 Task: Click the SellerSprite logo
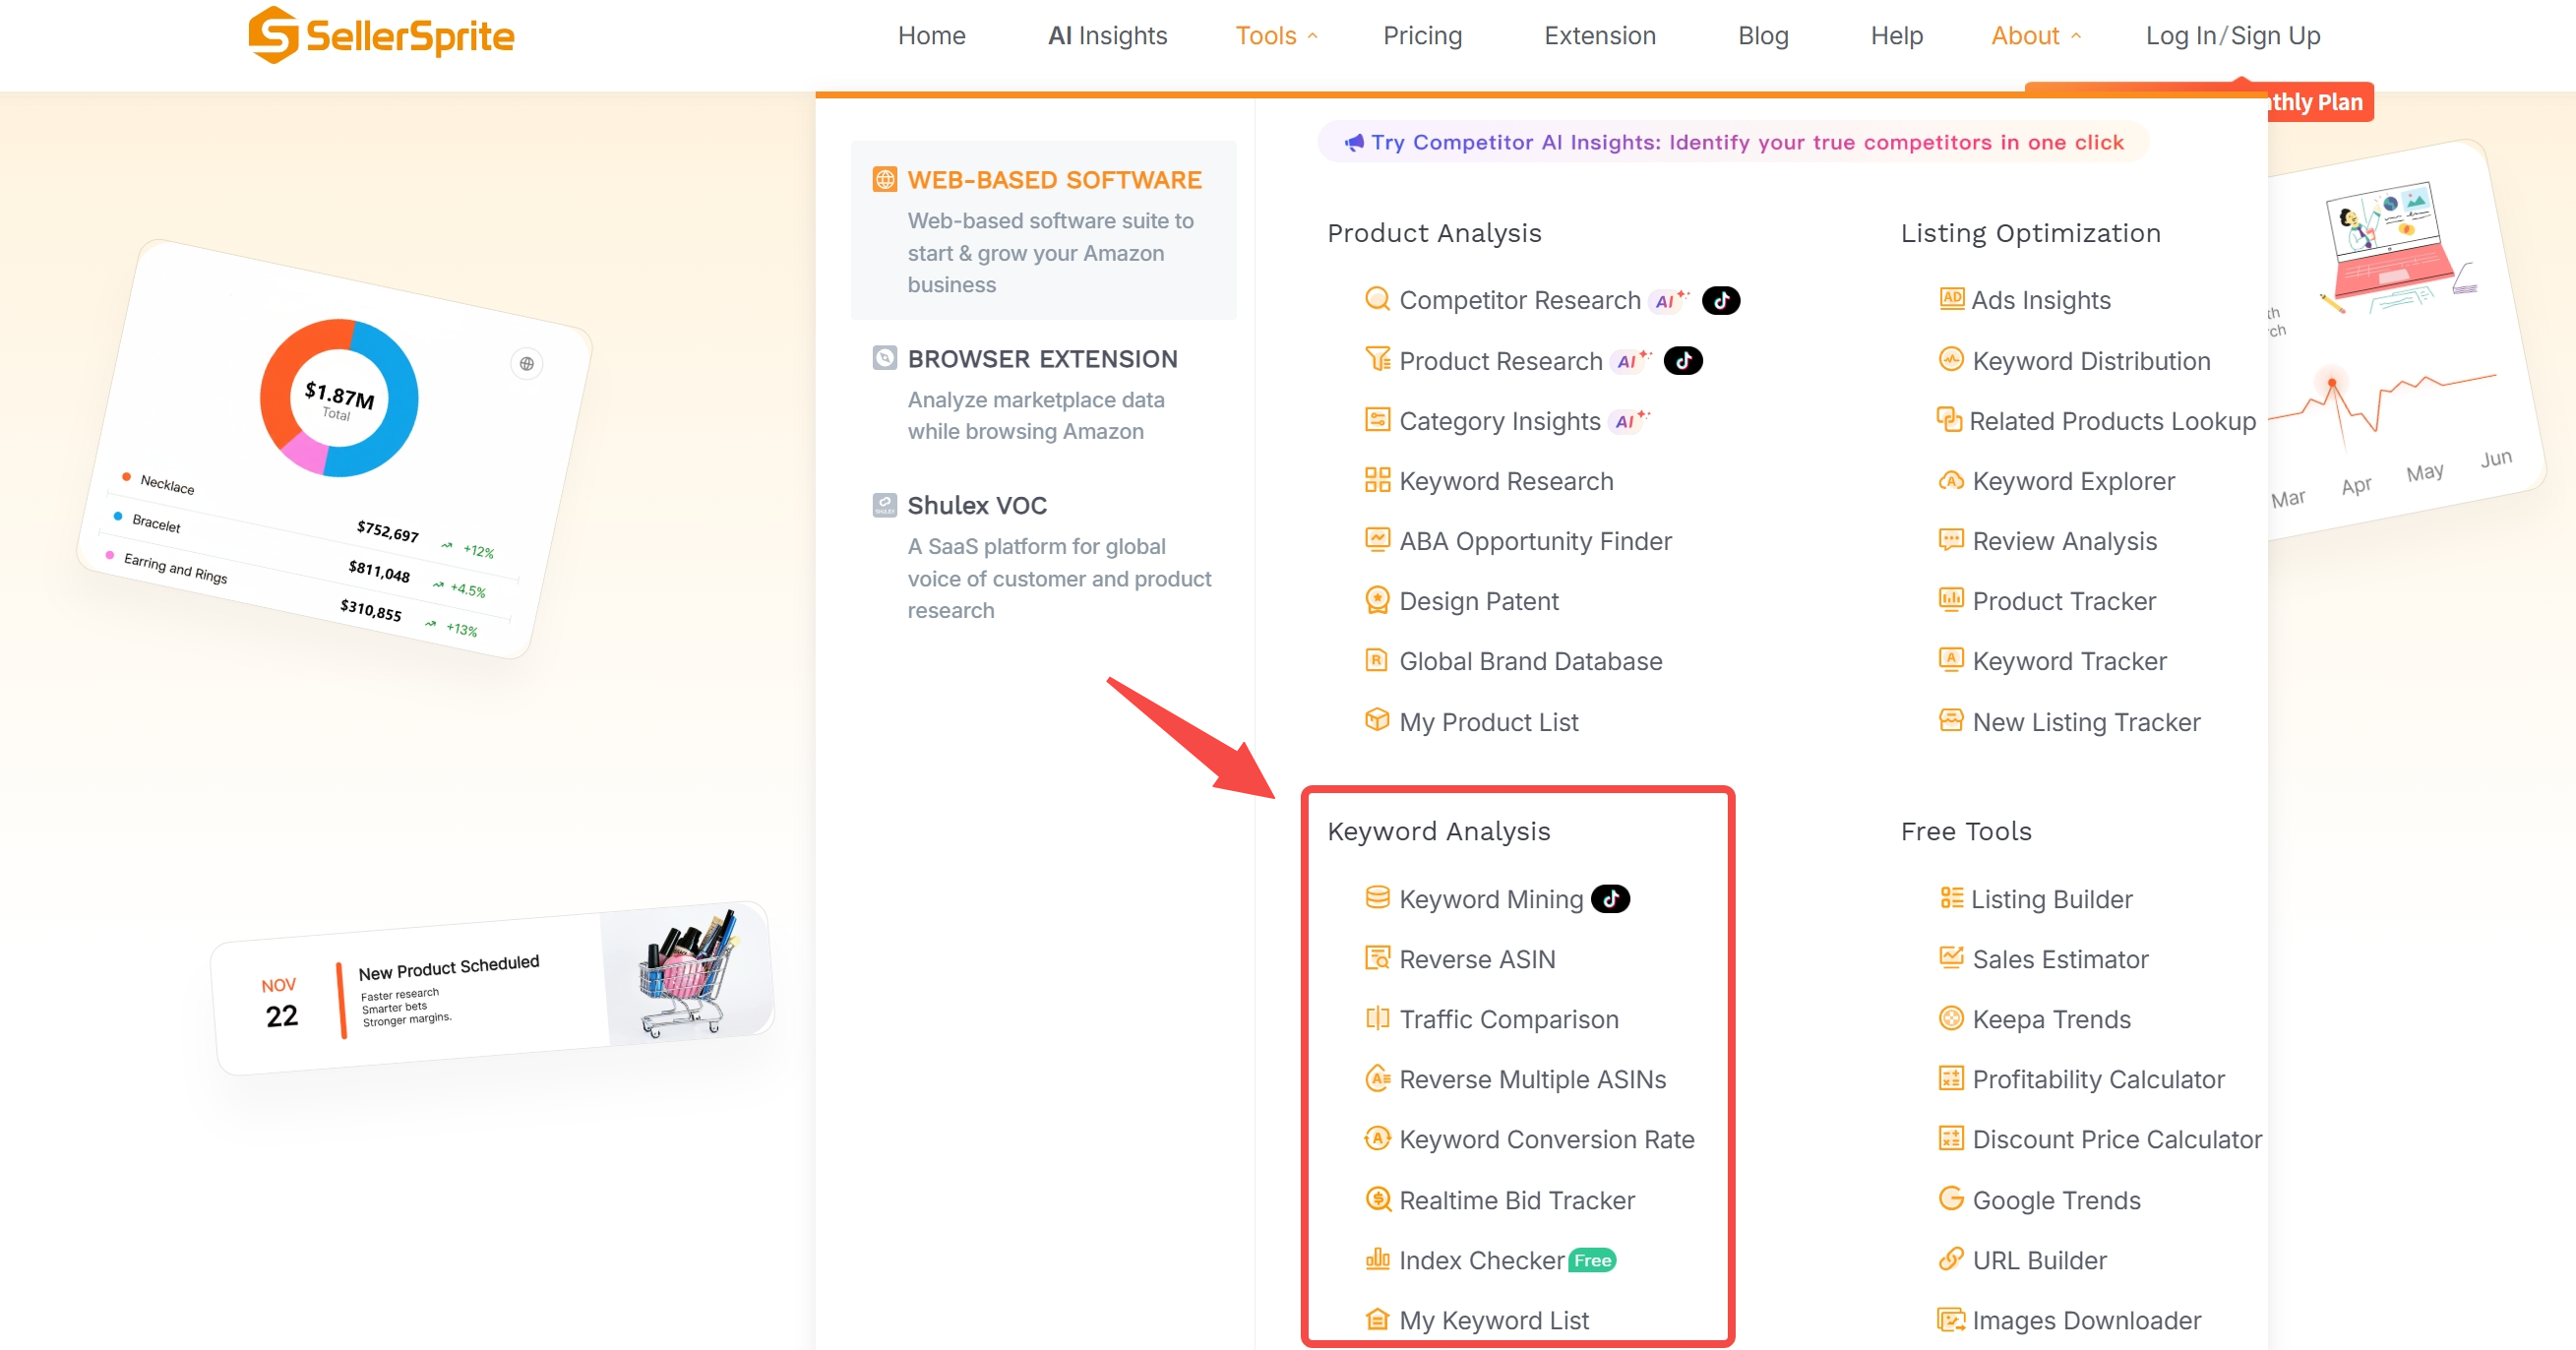coord(381,36)
